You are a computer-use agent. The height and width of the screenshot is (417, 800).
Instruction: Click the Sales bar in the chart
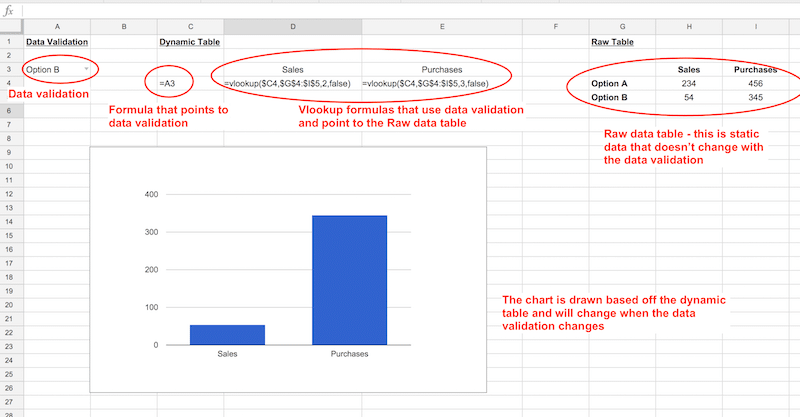228,335
